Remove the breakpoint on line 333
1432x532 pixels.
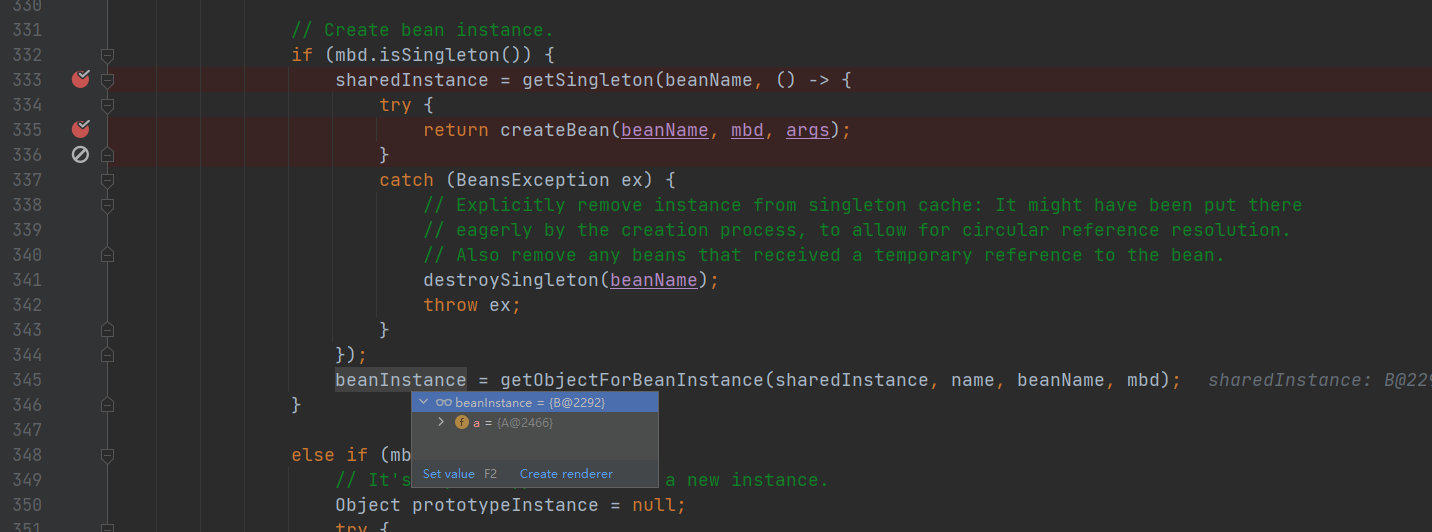(x=81, y=80)
